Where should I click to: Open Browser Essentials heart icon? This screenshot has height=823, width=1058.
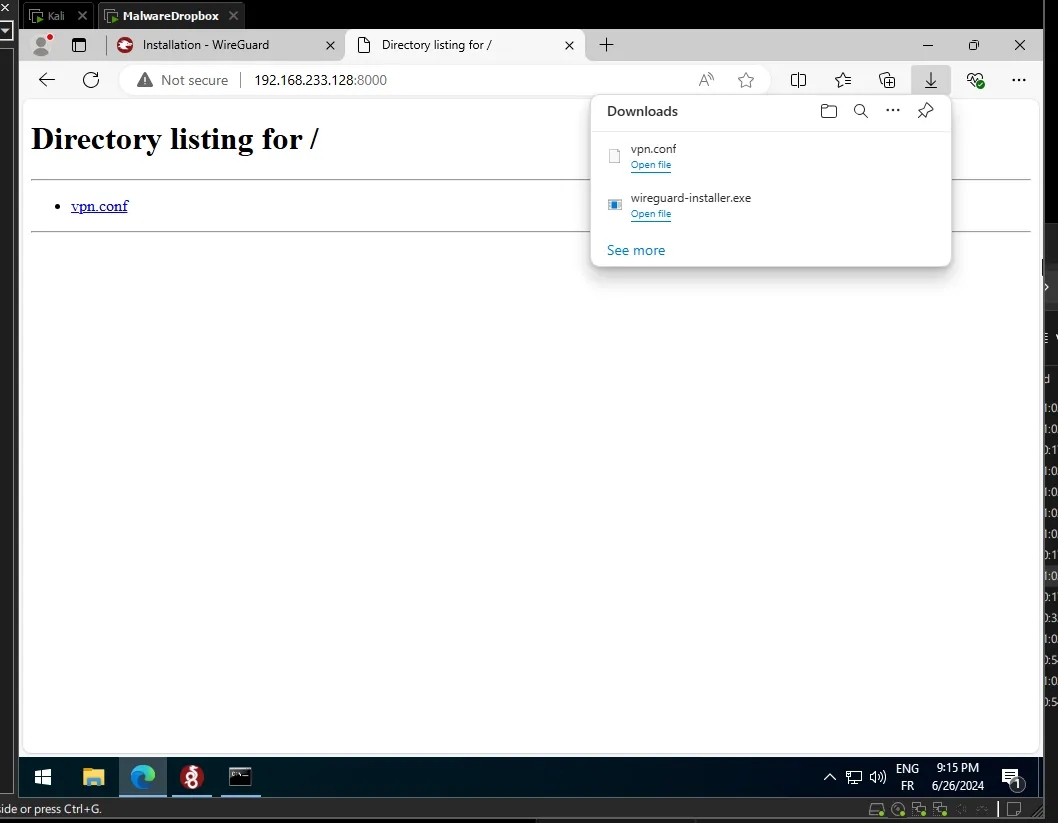click(x=976, y=80)
